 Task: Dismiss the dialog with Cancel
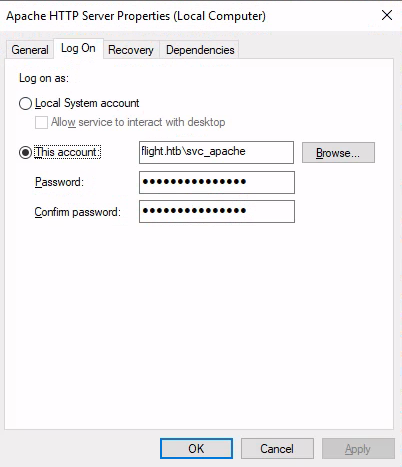click(277, 449)
